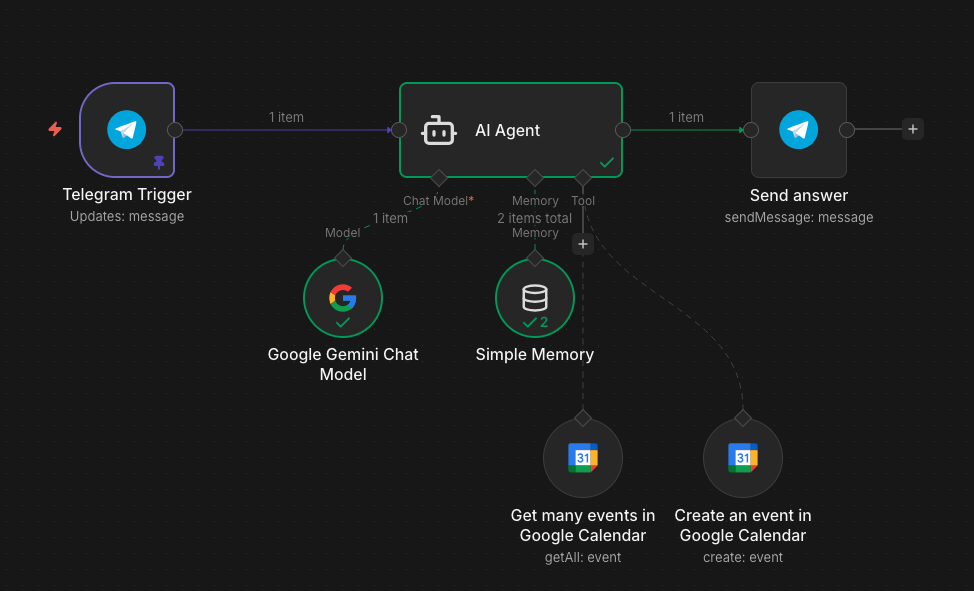Click the "2 items total" memory connection label
Viewport: 974px width, 591px height.
534,218
